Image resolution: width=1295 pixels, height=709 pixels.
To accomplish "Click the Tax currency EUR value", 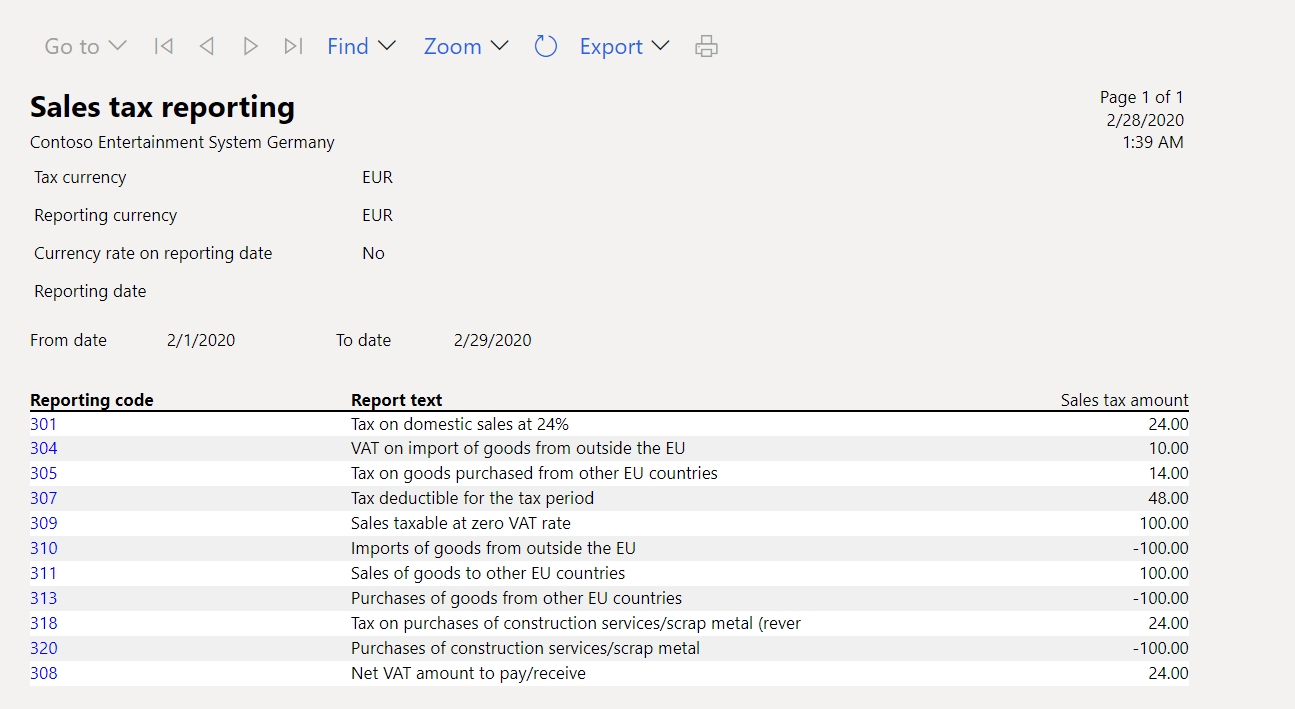I will click(377, 177).
